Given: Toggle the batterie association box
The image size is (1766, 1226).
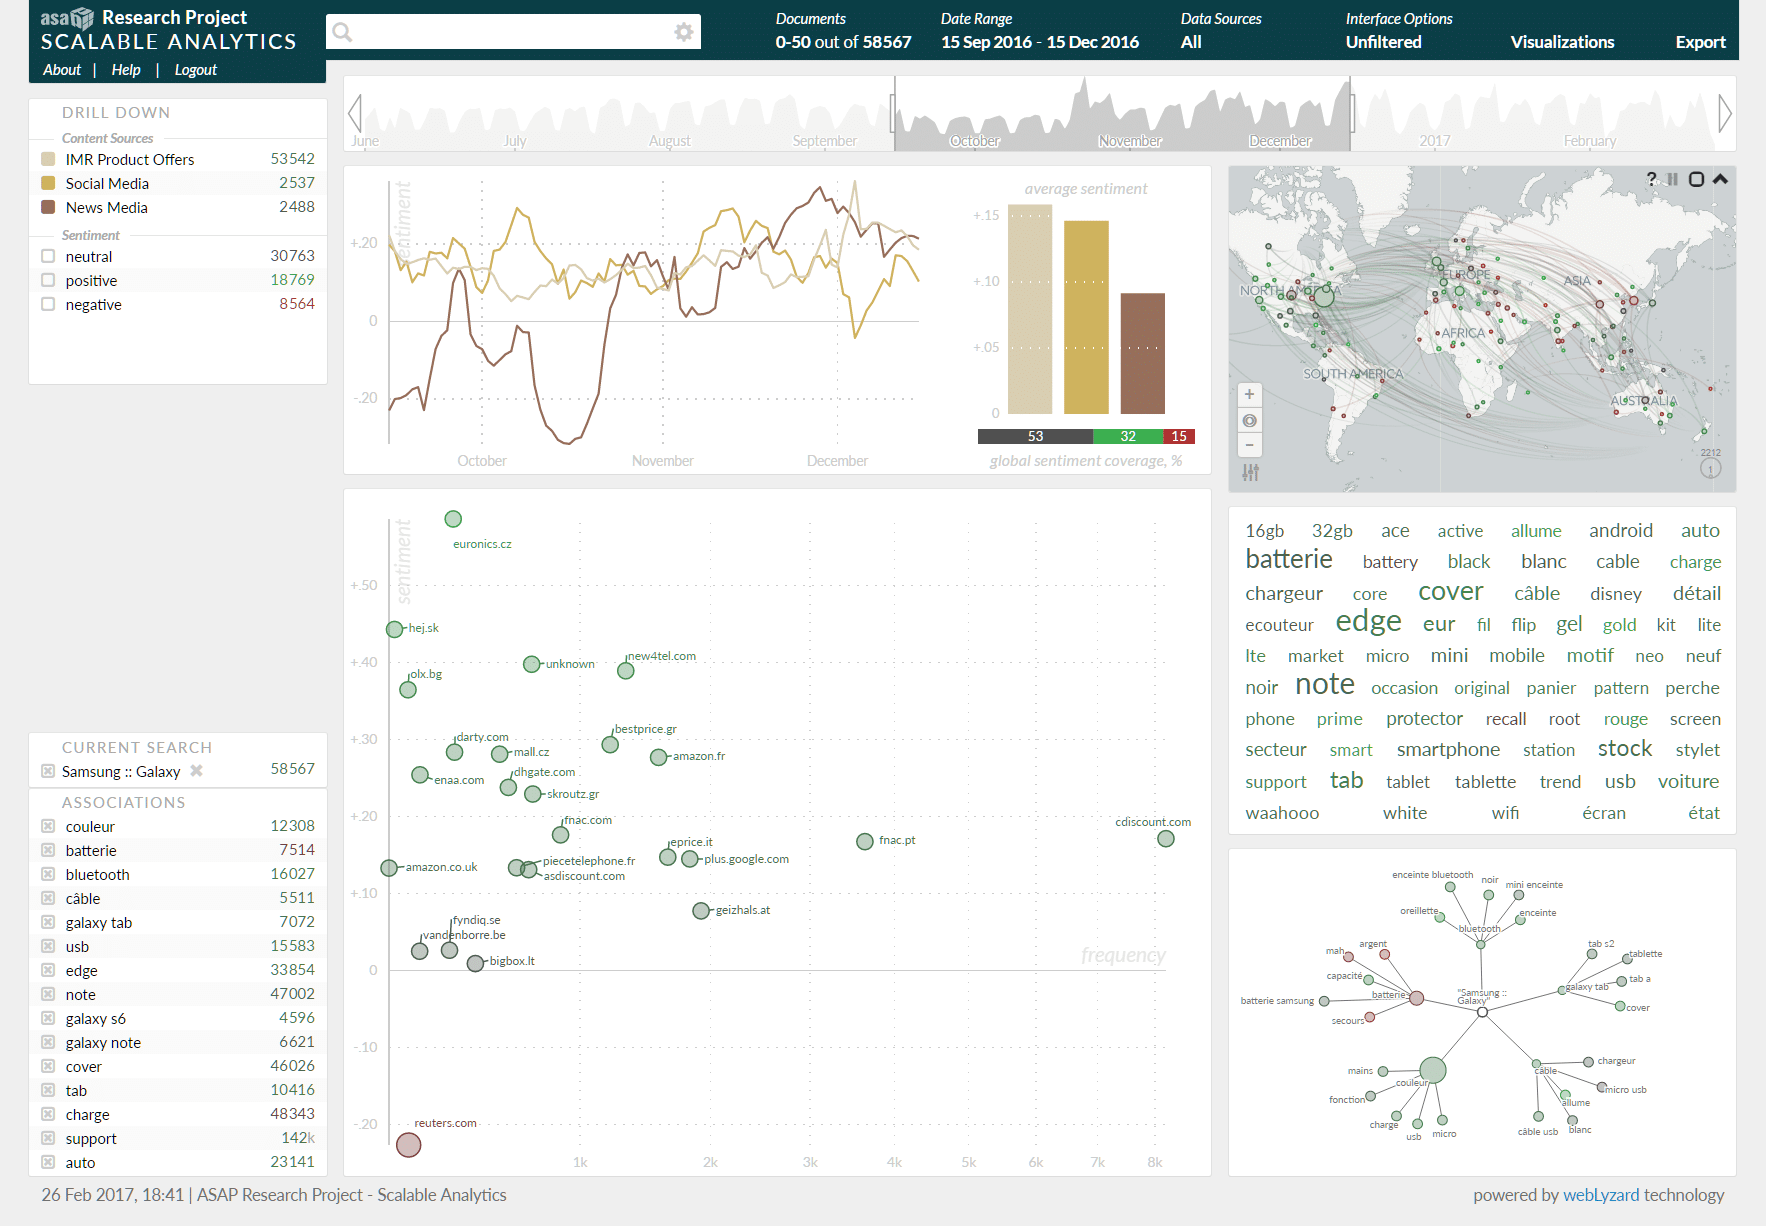Looking at the screenshot, I should tap(48, 850).
